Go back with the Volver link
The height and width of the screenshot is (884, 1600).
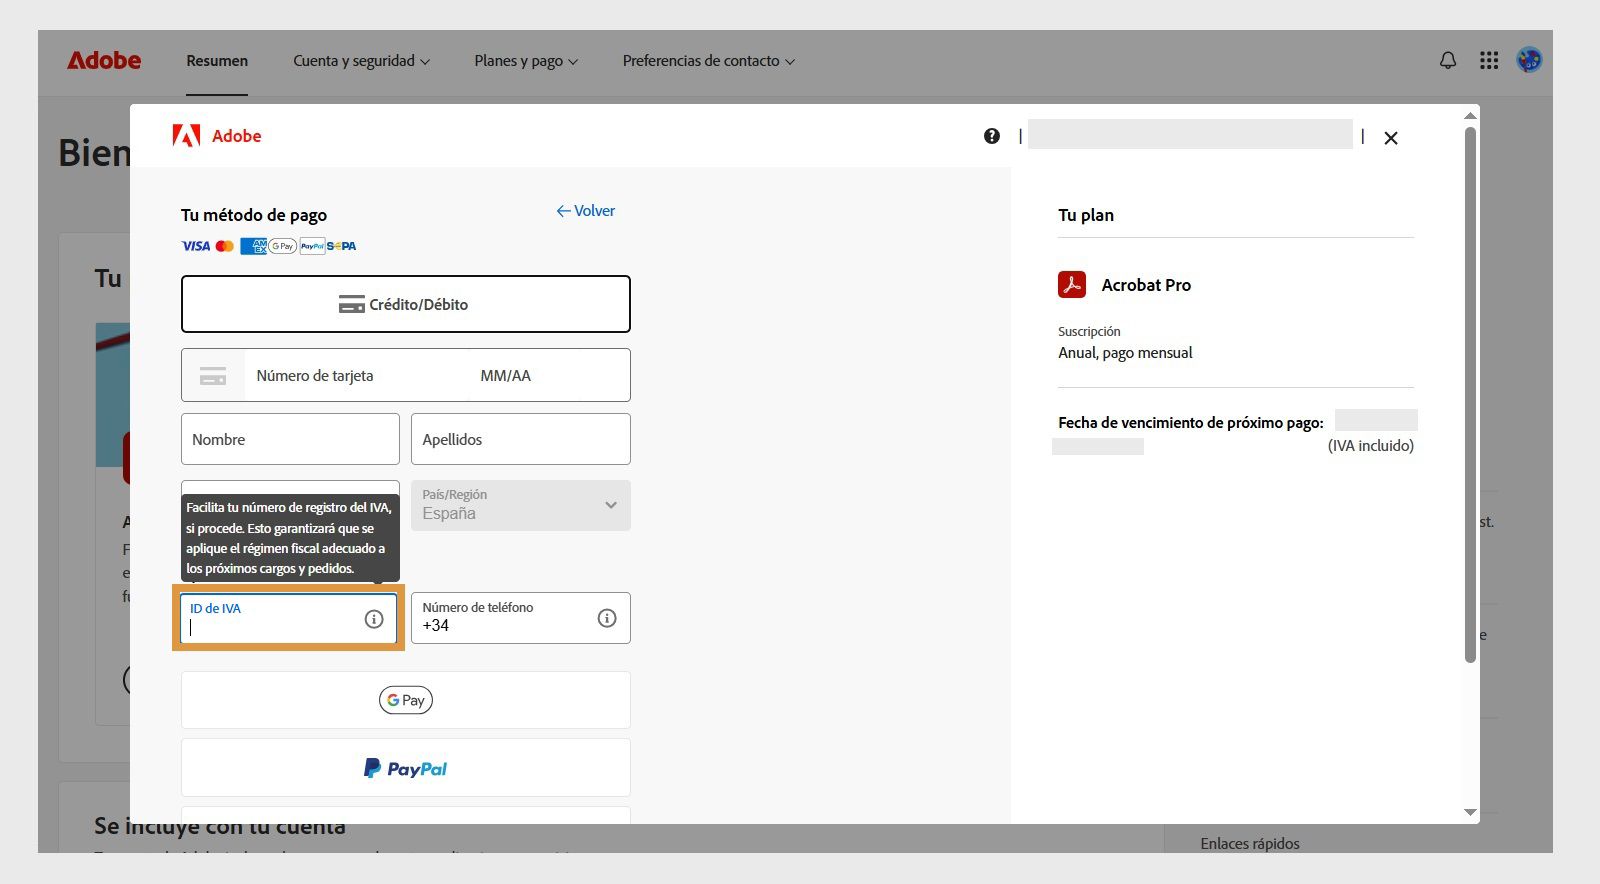[586, 211]
